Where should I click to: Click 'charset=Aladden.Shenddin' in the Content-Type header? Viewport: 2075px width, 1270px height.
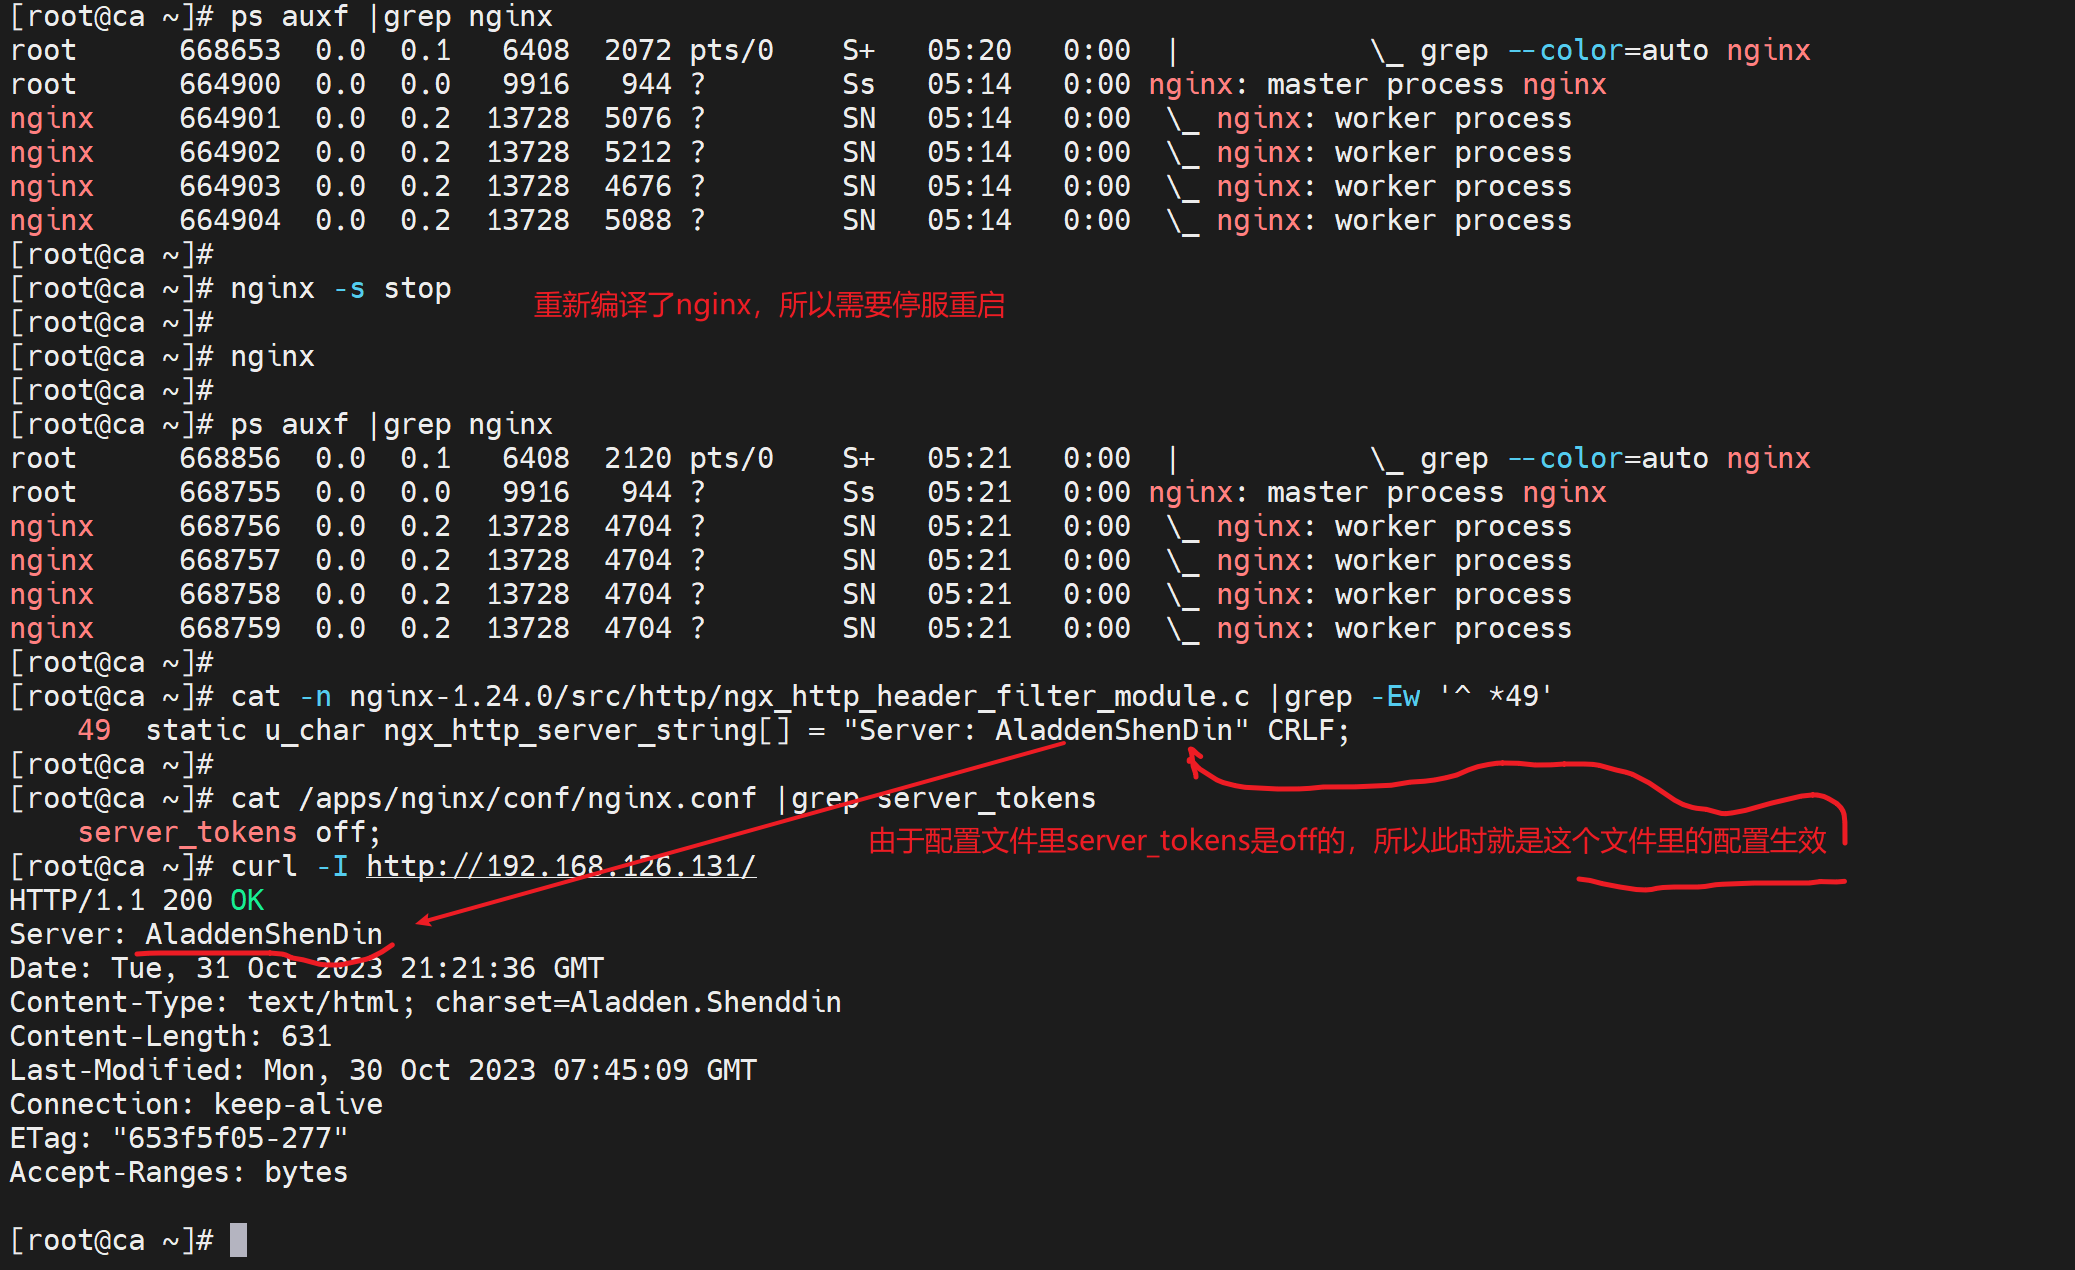point(637,1002)
